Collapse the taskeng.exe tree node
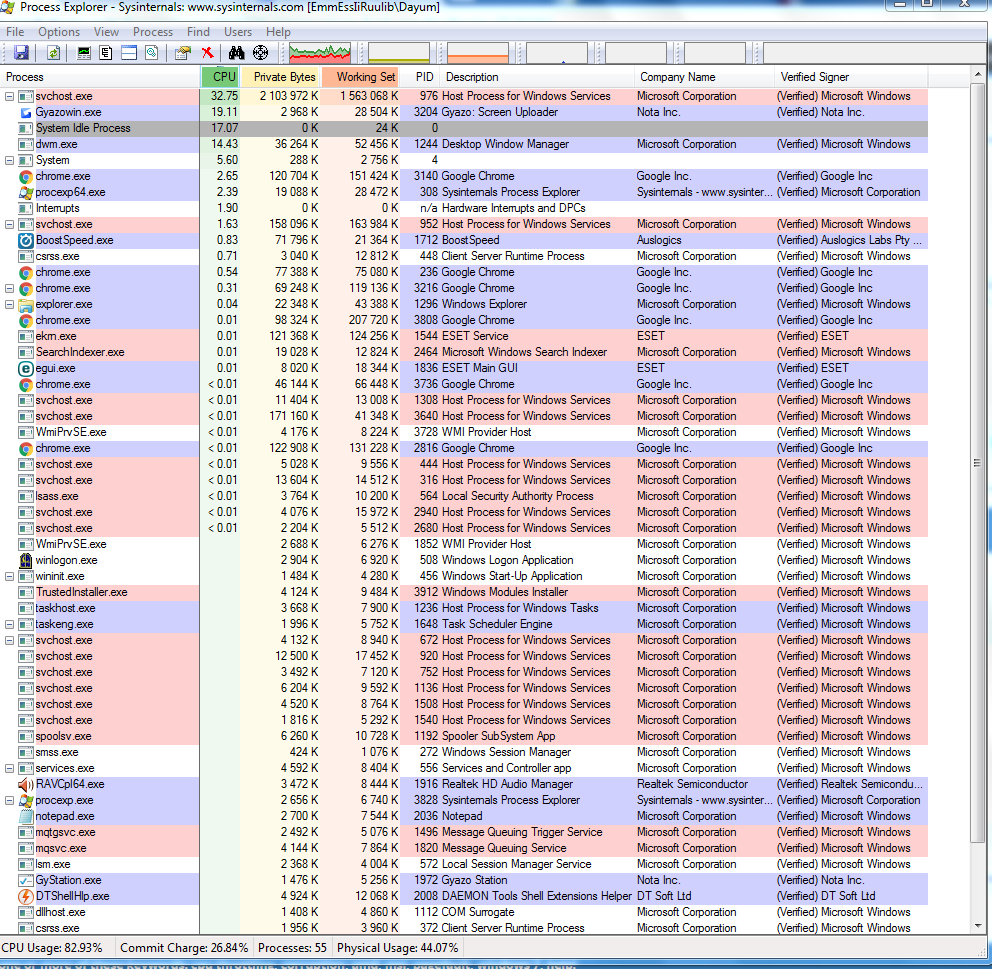Screen dimensions: 992x969 (9, 624)
